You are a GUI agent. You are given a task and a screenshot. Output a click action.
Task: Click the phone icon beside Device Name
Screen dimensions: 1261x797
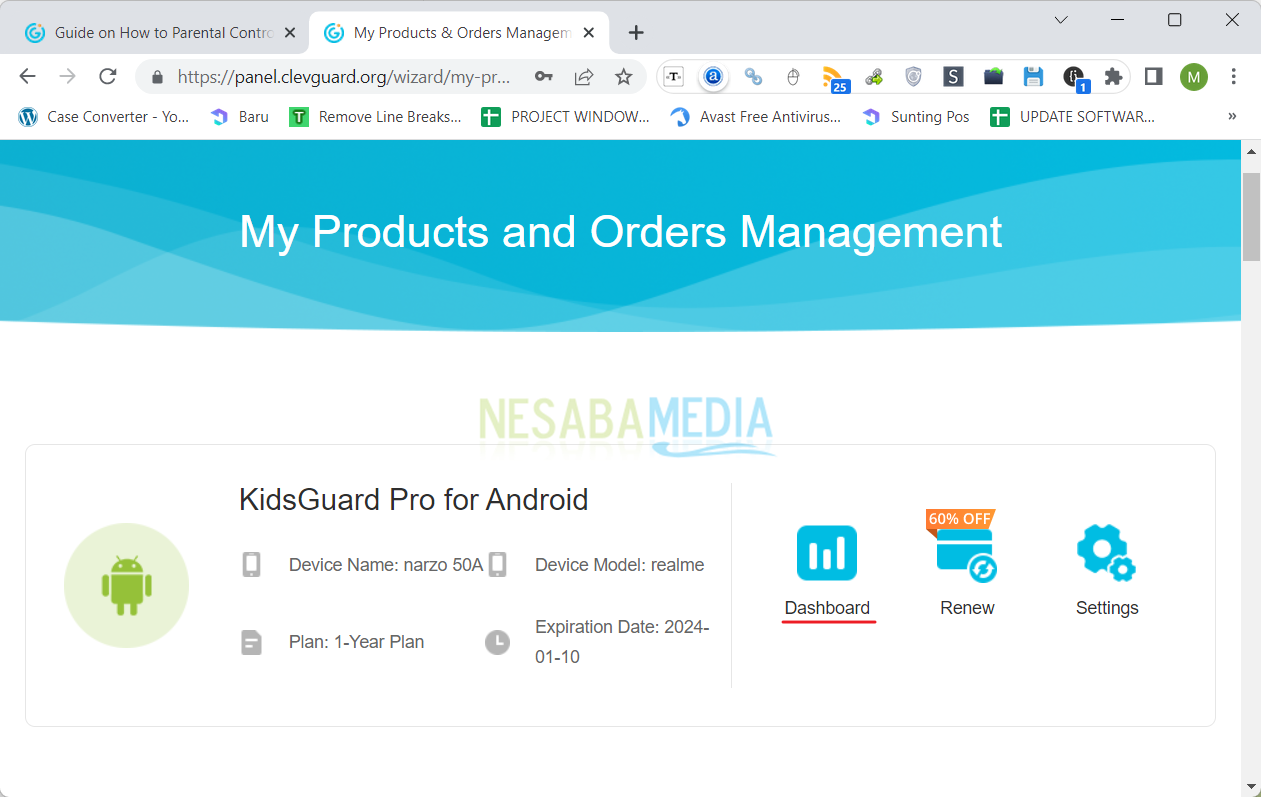[x=251, y=565]
